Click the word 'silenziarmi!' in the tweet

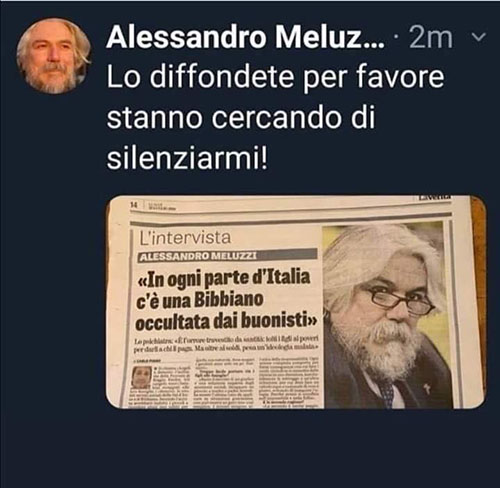tap(187, 157)
